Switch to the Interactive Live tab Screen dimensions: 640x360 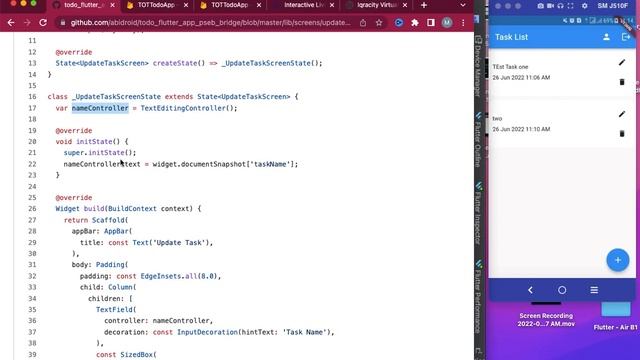click(304, 5)
